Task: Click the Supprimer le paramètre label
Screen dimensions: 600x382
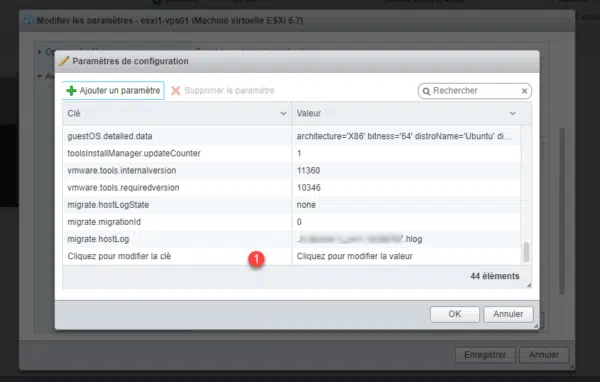Action: click(230, 91)
